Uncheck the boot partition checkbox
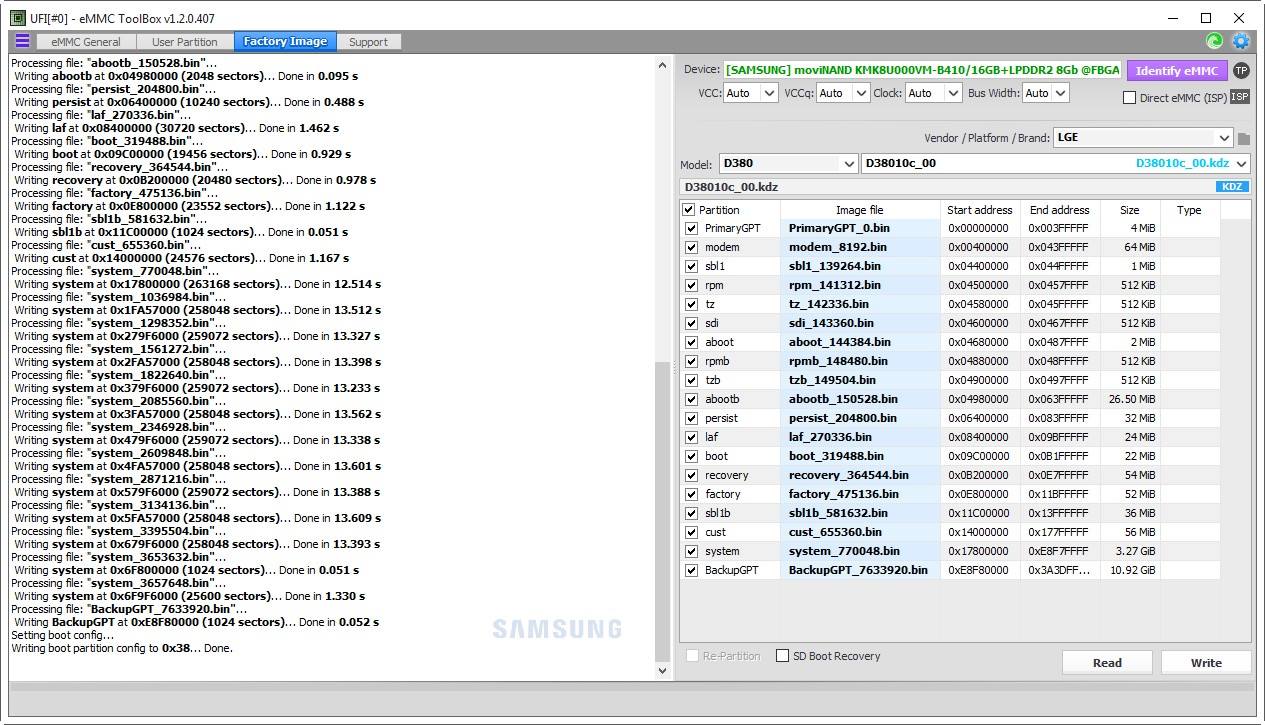This screenshot has width=1265, height=725. (691, 456)
